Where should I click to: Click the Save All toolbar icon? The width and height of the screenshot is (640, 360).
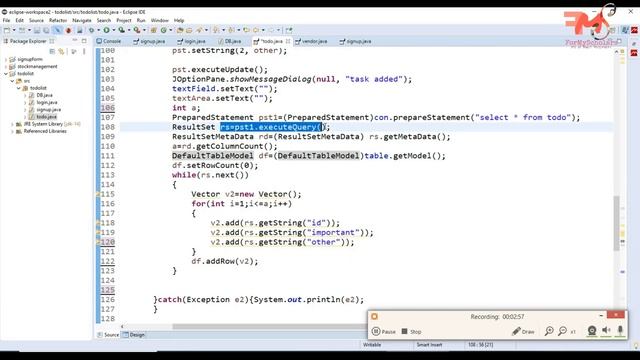click(46, 30)
